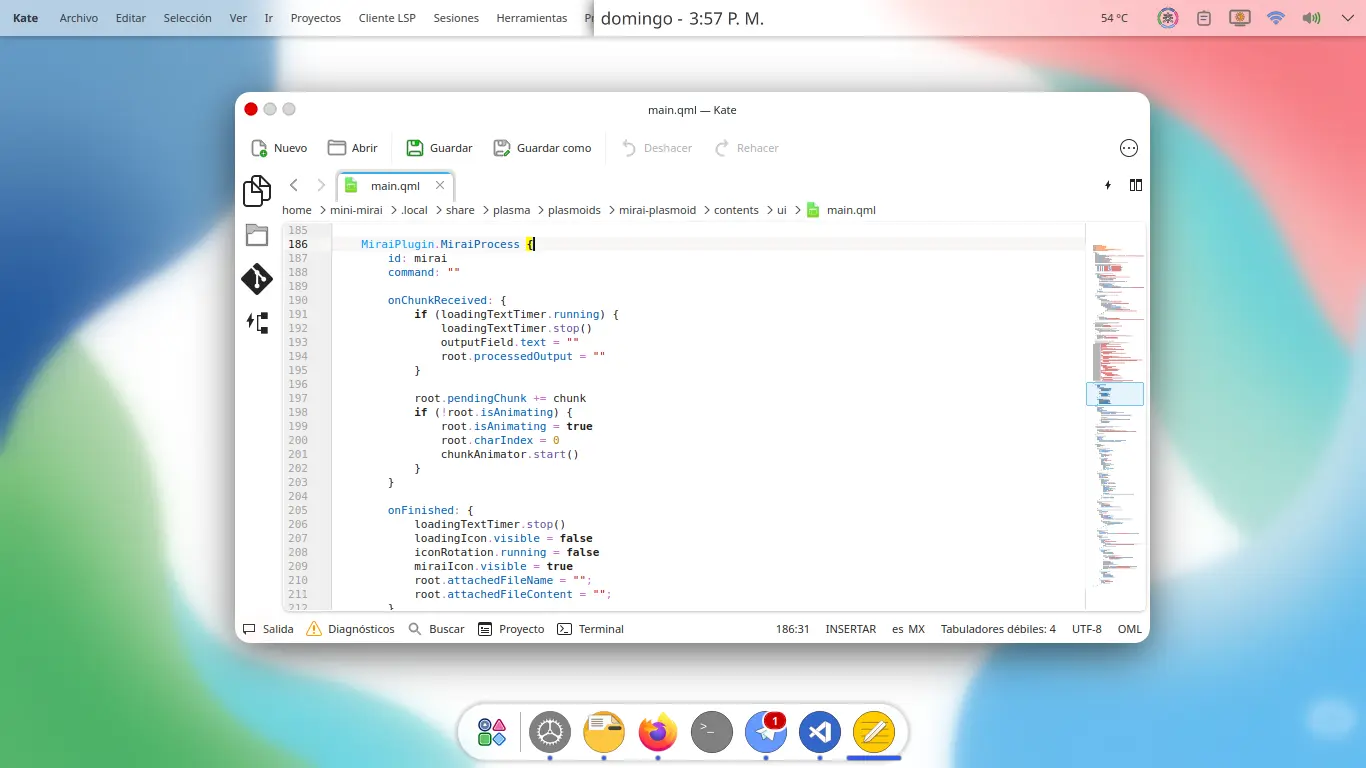Open the Proyecto panel
Image resolution: width=1366 pixels, height=768 pixels.
pyautogui.click(x=511, y=629)
